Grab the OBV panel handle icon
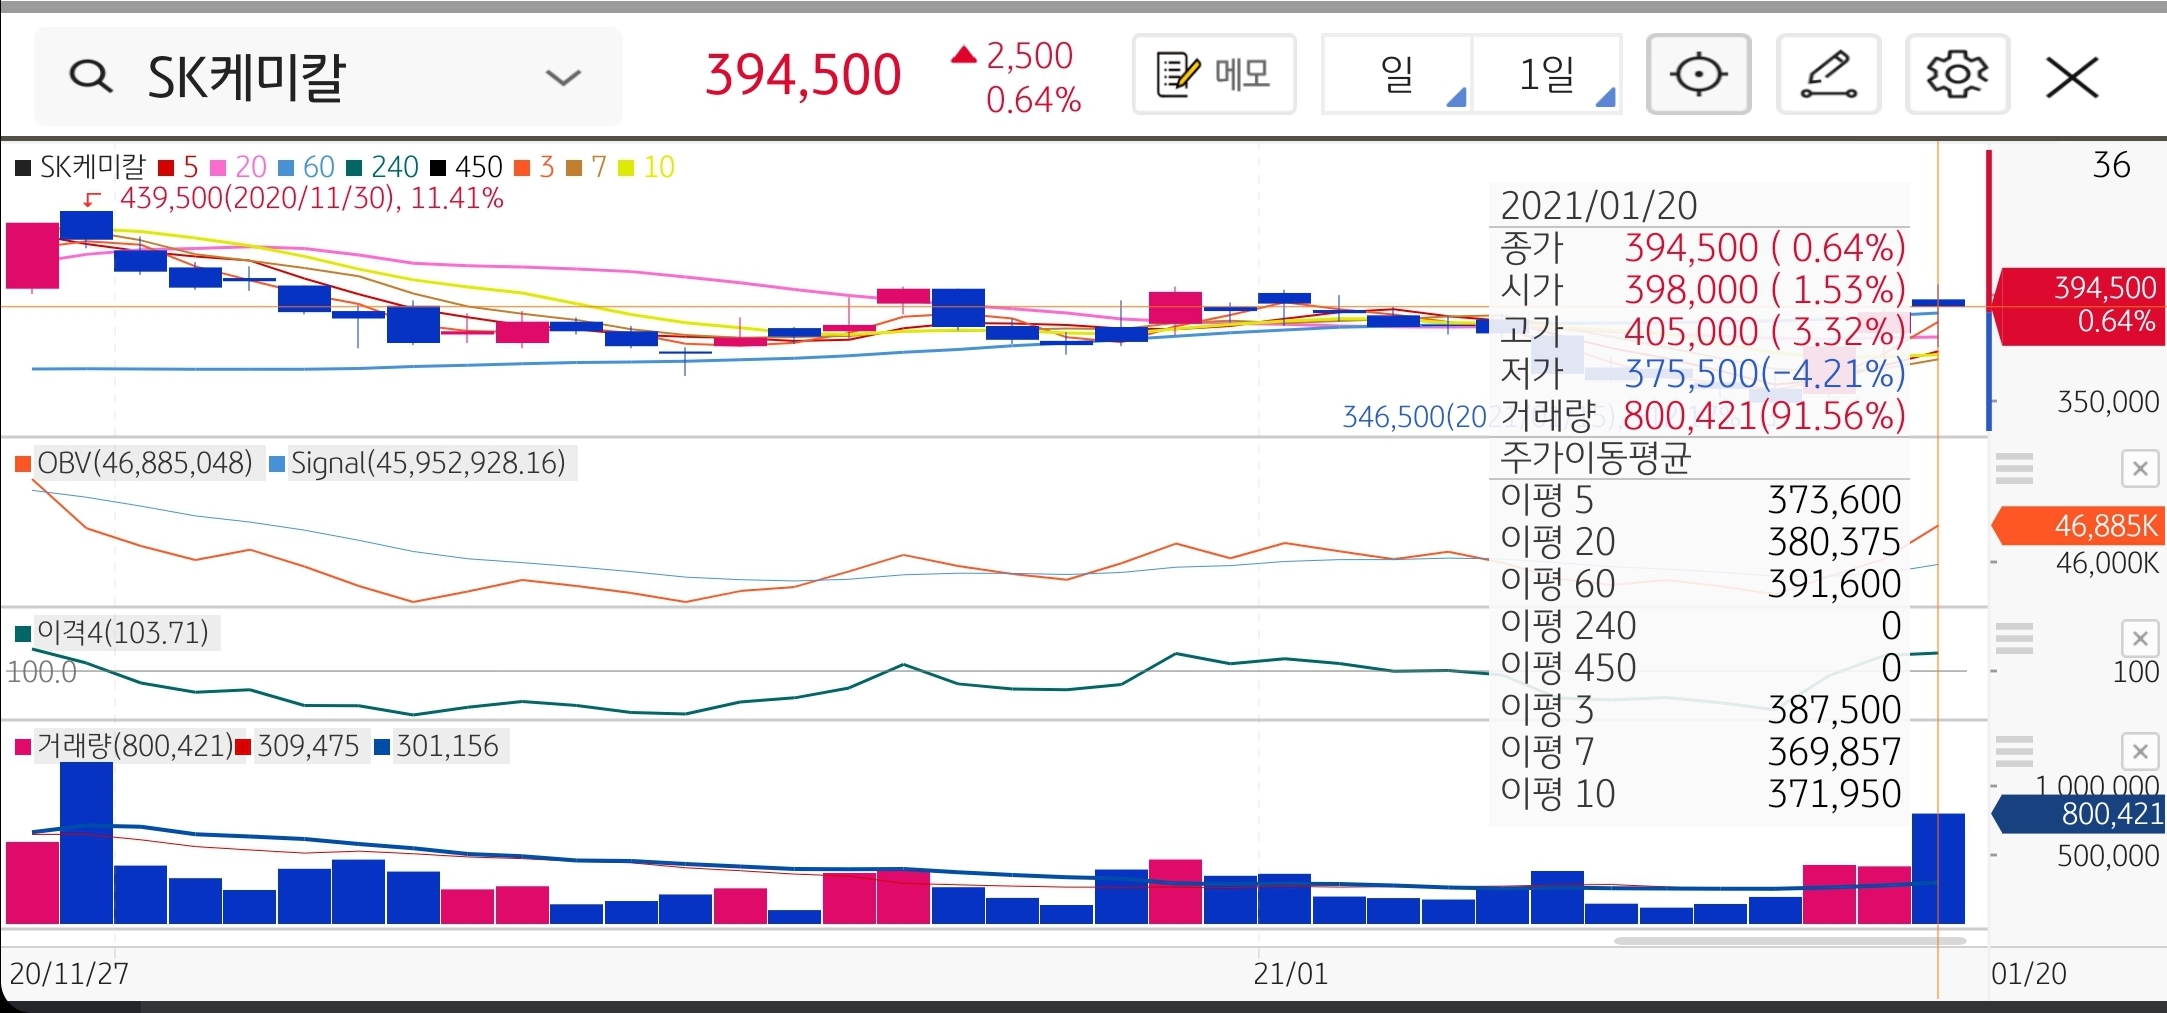The height and width of the screenshot is (1013, 2167). 2014,468
